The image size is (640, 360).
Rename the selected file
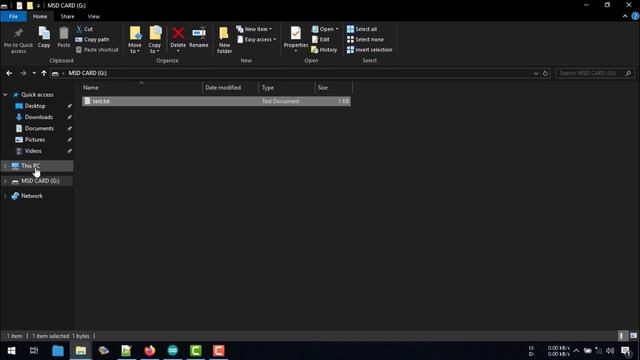click(x=199, y=38)
